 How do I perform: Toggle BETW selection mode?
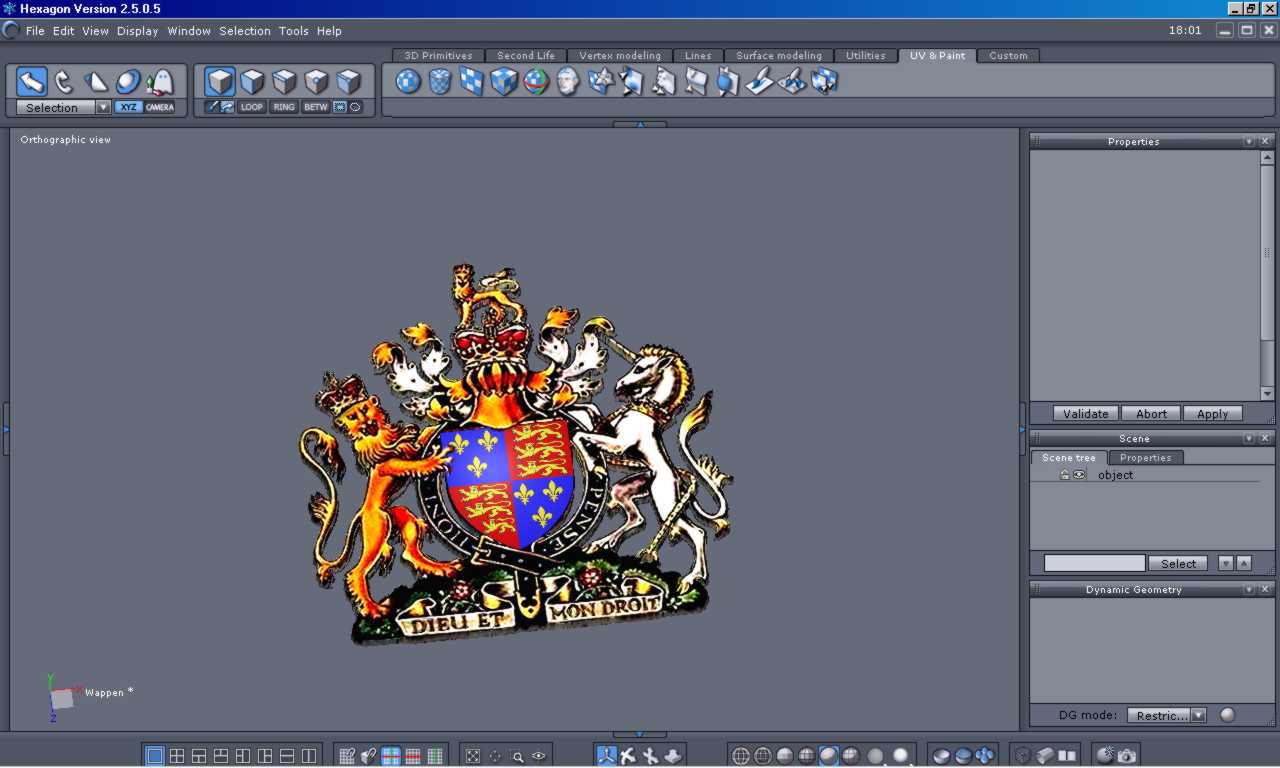point(316,107)
